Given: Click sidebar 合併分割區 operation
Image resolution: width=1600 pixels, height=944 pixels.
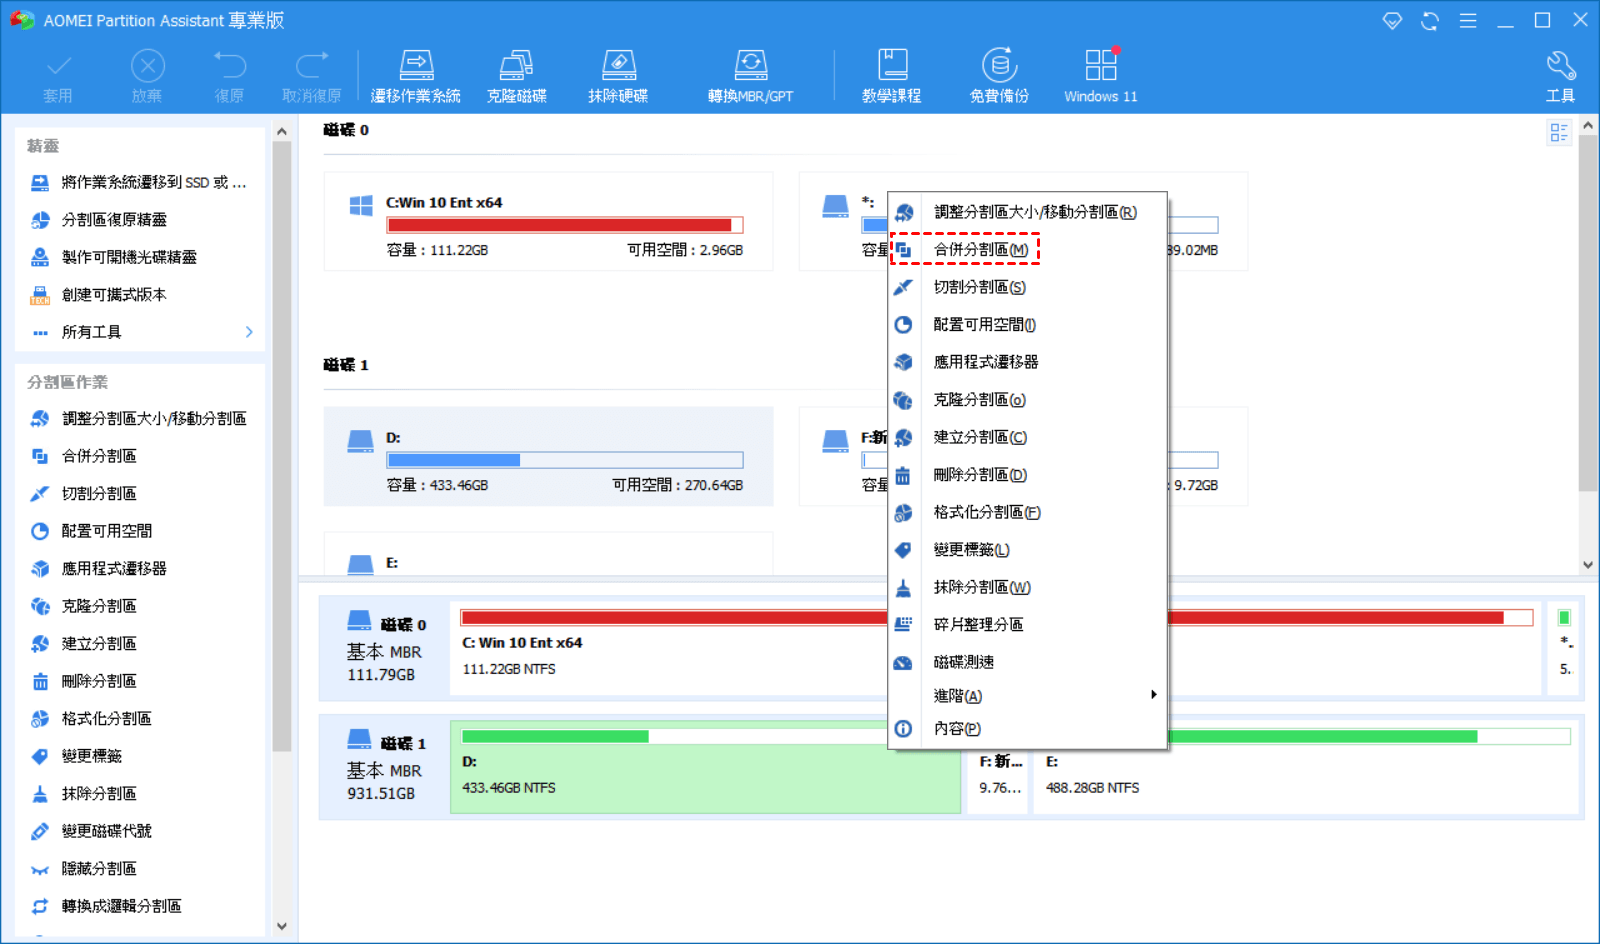Looking at the screenshot, I should [x=84, y=456].
